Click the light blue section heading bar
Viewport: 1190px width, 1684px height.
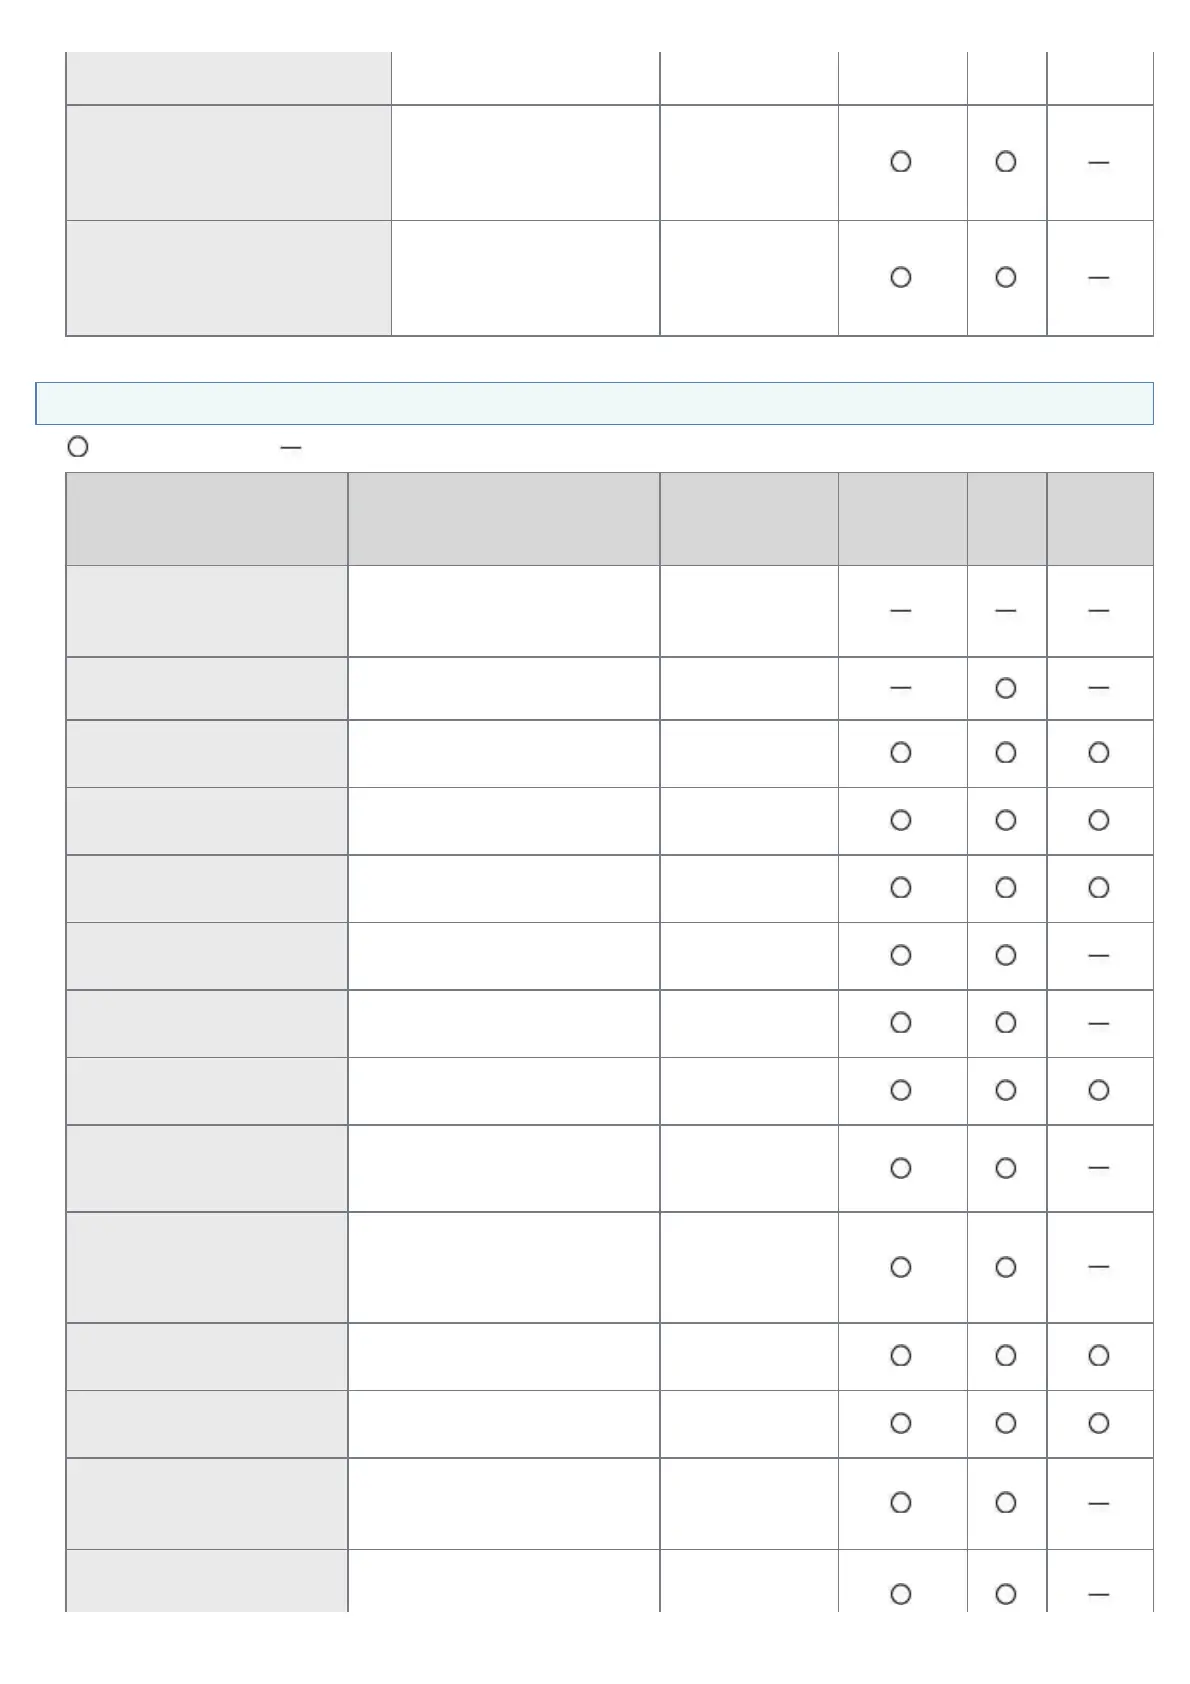[x=594, y=403]
